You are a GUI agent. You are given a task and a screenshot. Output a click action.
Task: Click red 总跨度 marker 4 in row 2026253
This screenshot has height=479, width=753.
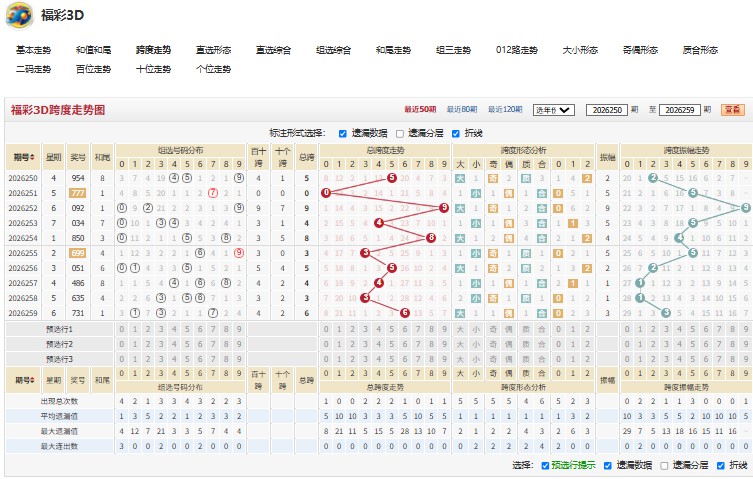(379, 223)
